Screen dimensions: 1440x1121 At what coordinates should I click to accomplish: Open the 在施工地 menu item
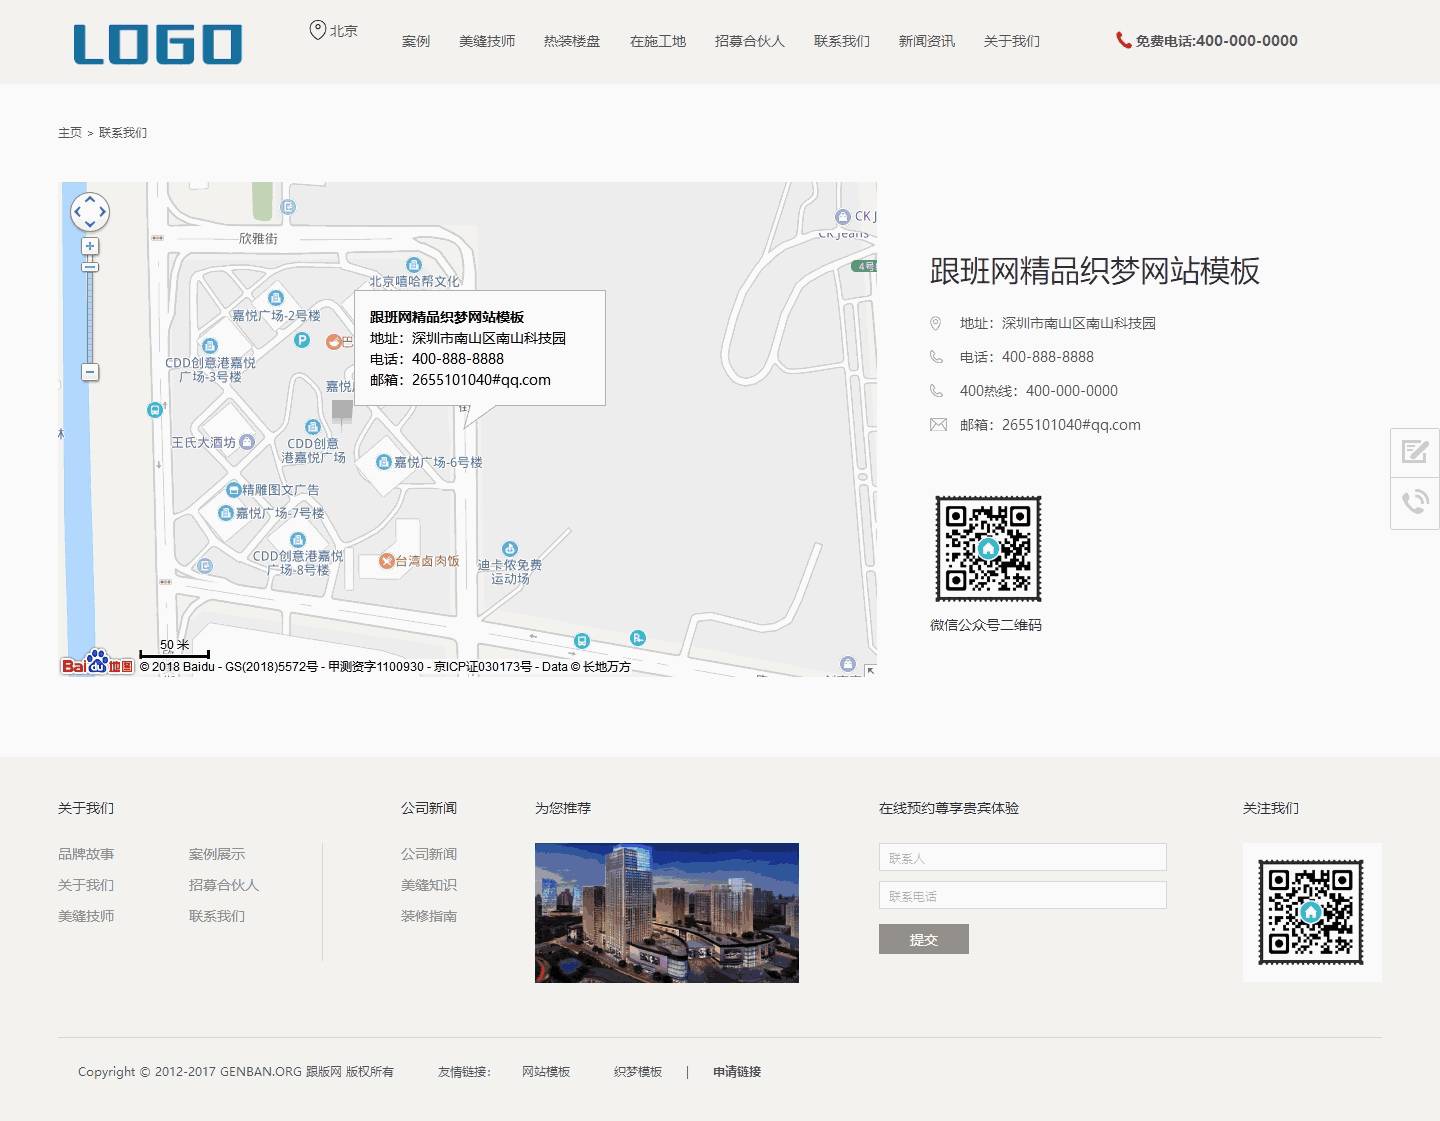click(658, 41)
